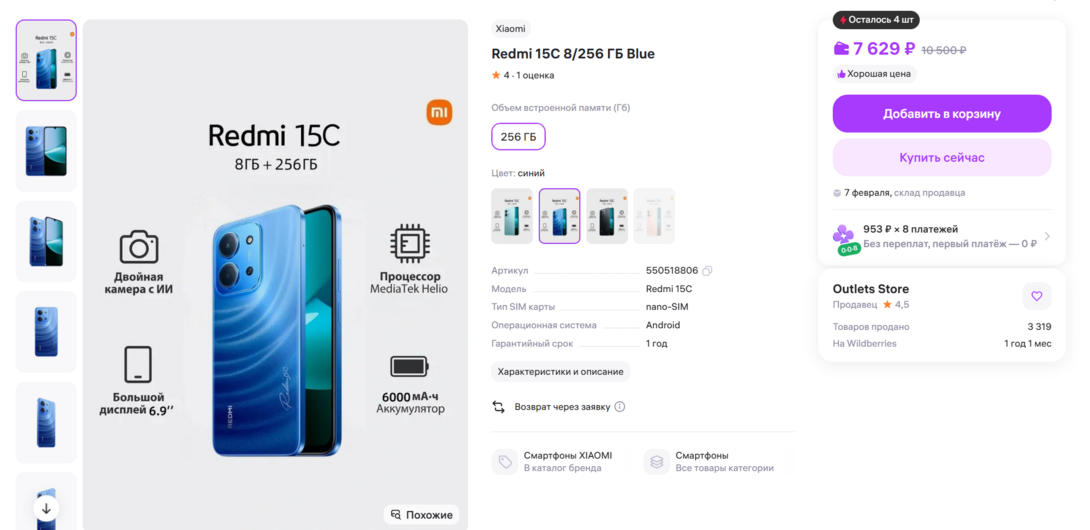The width and height of the screenshot is (1090, 530).
Task: Expand the 8 payments installment details
Action: [x=1046, y=237]
